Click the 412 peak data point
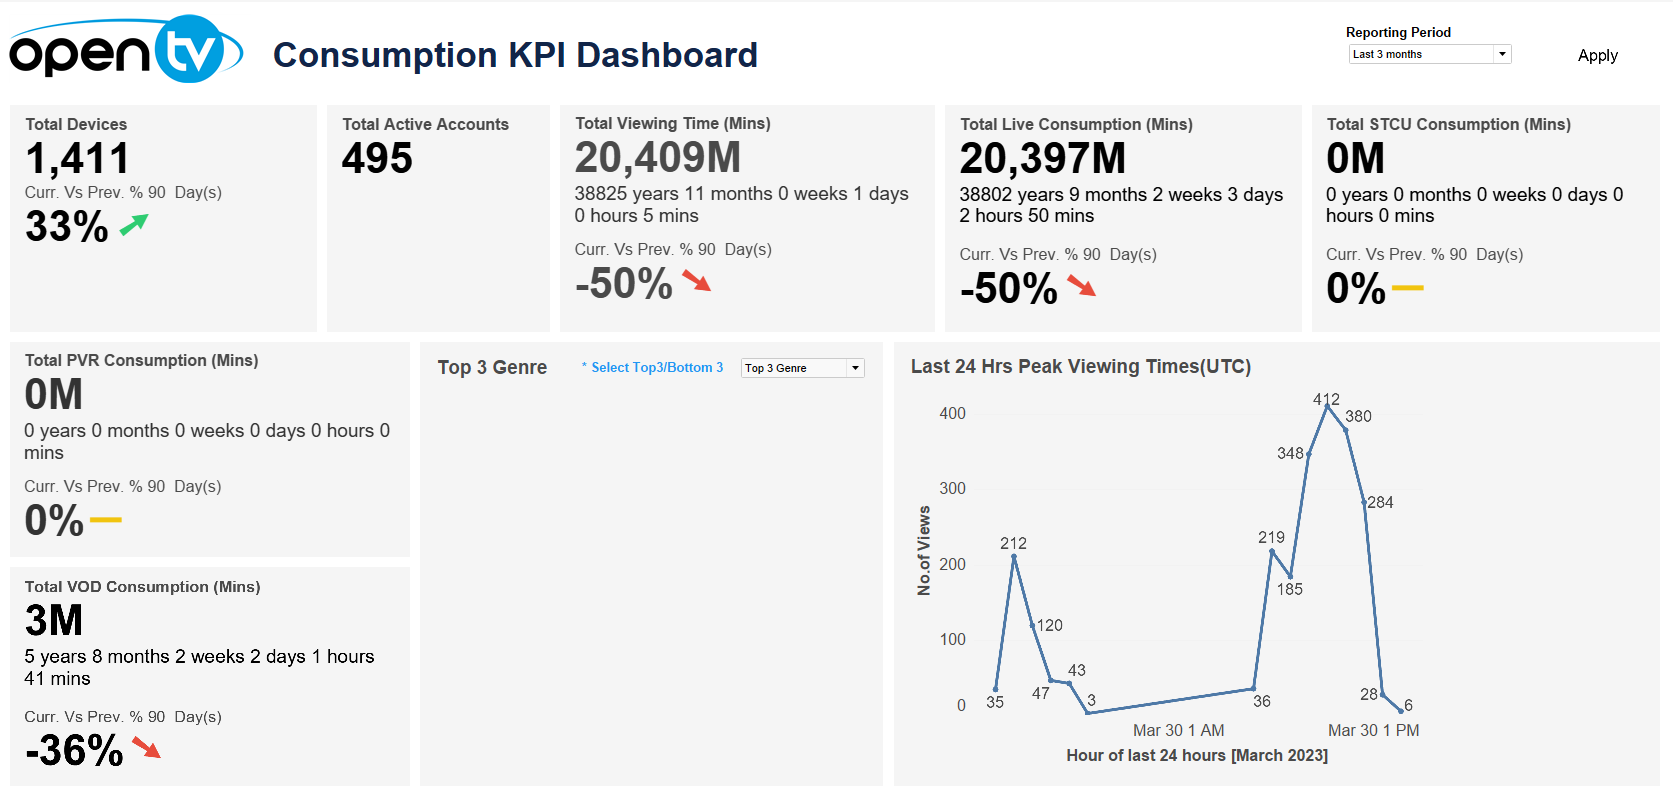The image size is (1673, 791). click(x=1327, y=406)
